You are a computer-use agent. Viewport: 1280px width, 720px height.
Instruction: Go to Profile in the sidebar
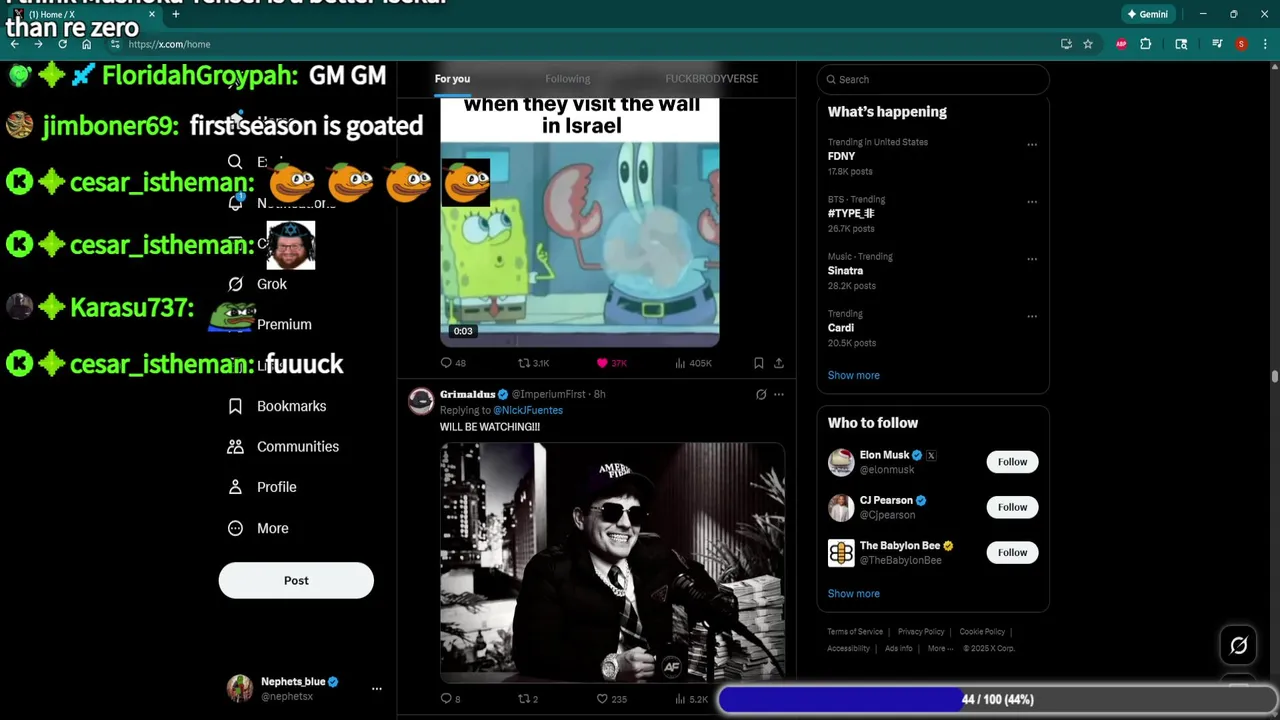pos(262,487)
